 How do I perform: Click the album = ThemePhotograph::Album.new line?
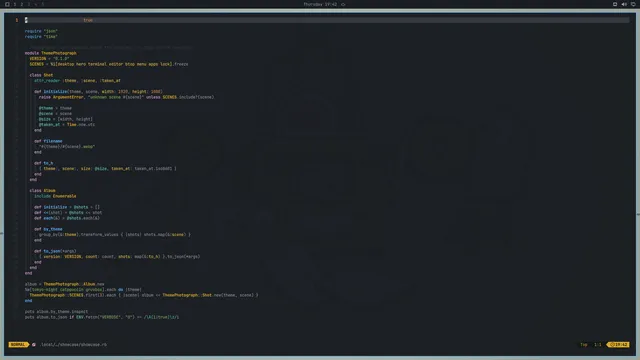64,284
